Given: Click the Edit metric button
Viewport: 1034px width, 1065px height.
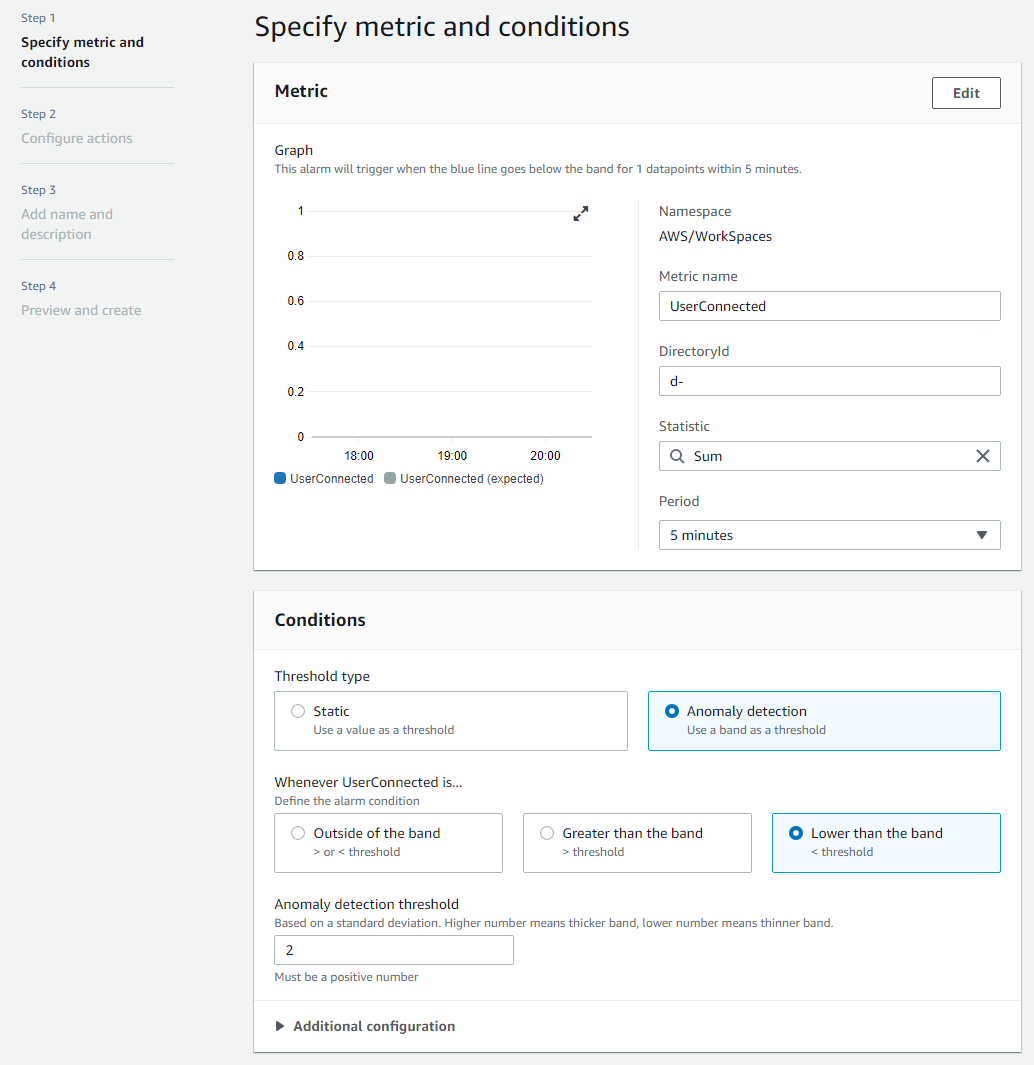Looking at the screenshot, I should (x=966, y=93).
